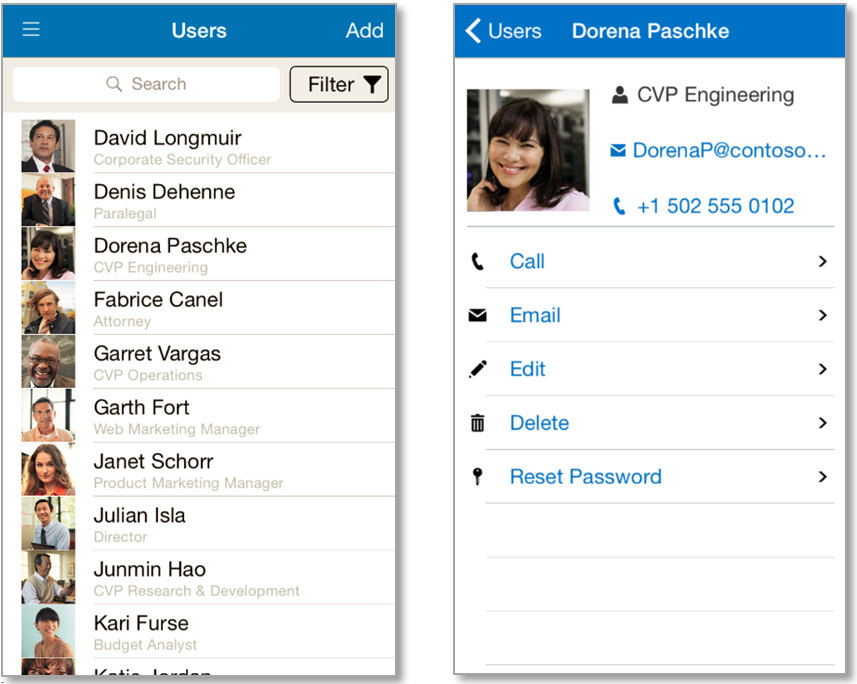Go back using the Users chevron
The height and width of the screenshot is (684, 857).
click(x=503, y=31)
